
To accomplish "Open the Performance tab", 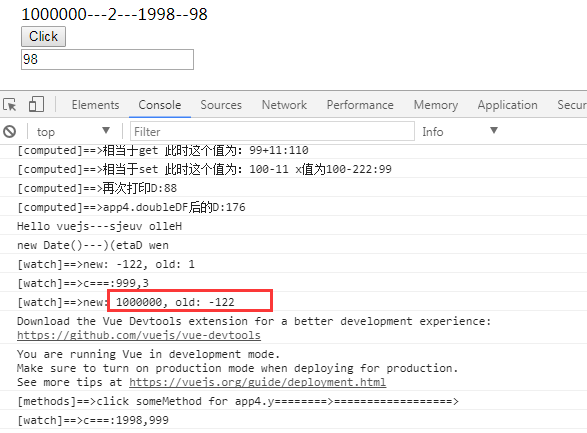I will (x=360, y=105).
